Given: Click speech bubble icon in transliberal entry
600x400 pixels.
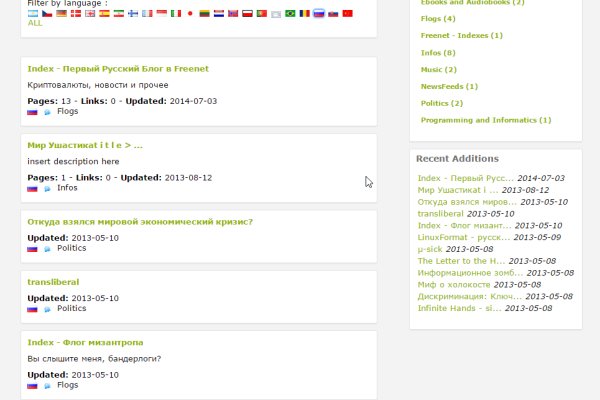Looking at the screenshot, I should [x=47, y=309].
